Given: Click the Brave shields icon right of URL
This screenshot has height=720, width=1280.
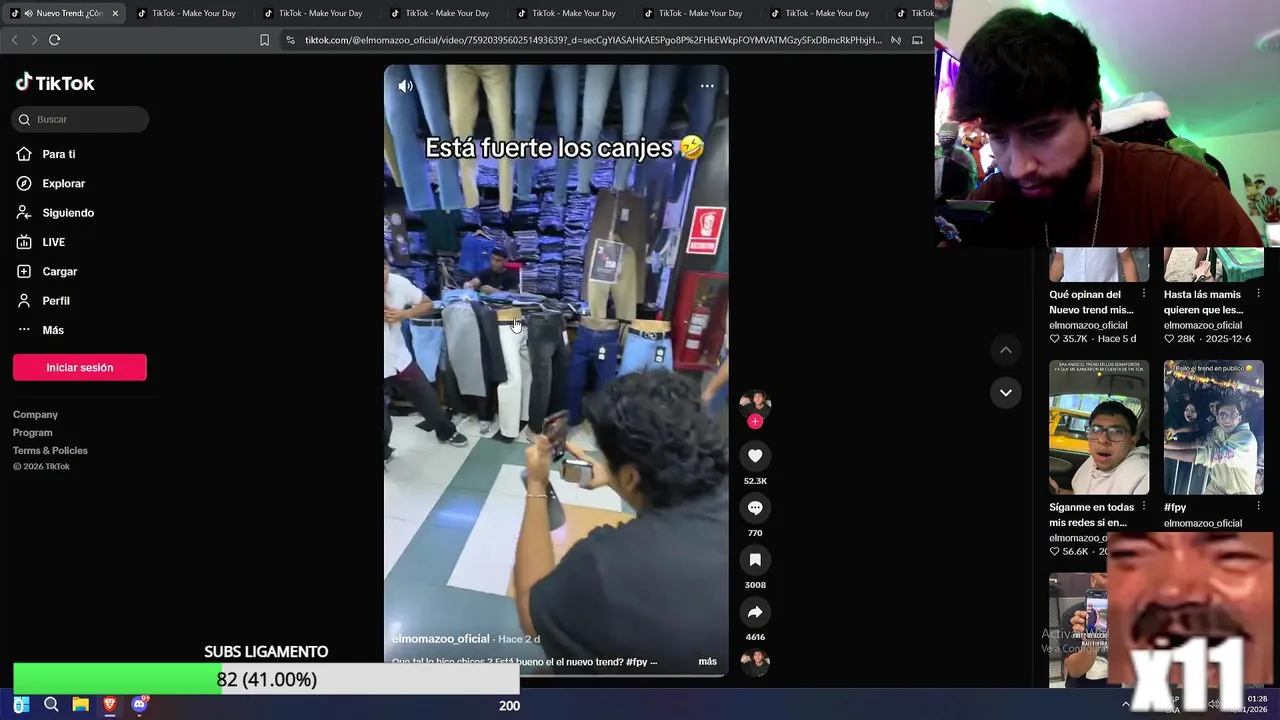Looking at the screenshot, I should [x=896, y=40].
